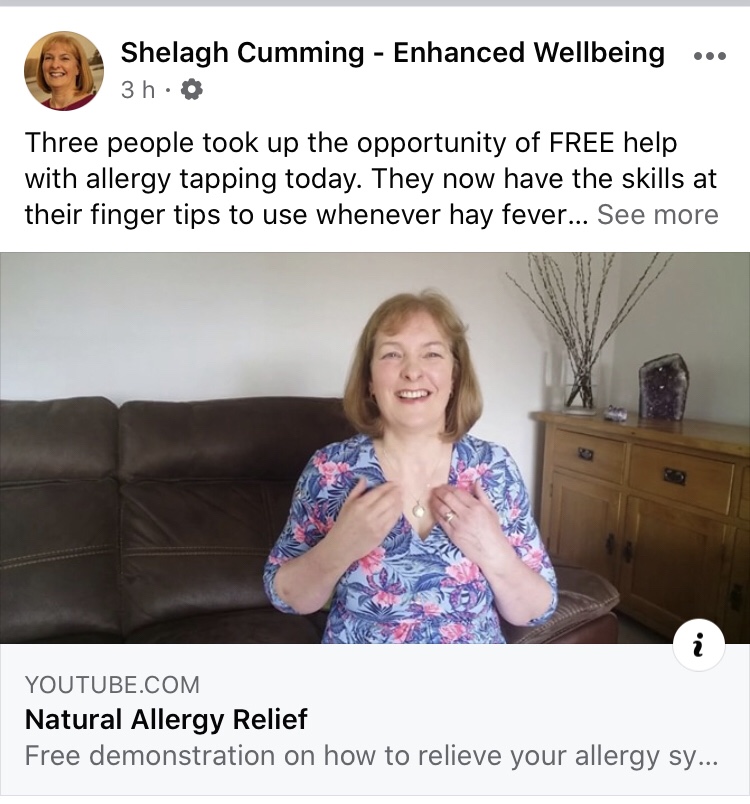Click the first line mentioning FREE help
750x804 pixels.
coord(351,143)
